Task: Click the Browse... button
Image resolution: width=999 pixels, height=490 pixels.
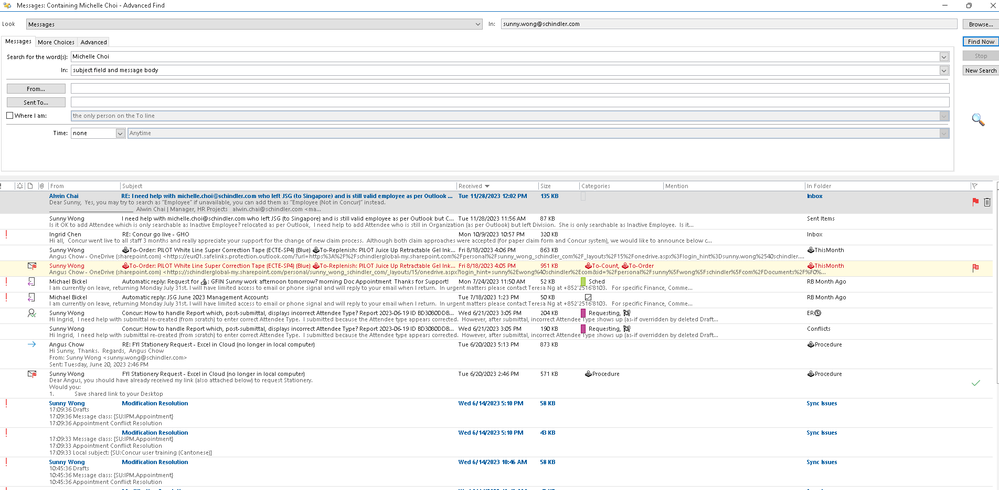Action: [x=980, y=24]
